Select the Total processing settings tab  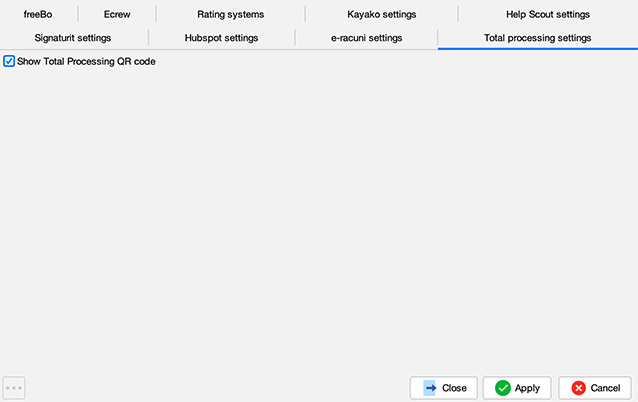point(537,38)
